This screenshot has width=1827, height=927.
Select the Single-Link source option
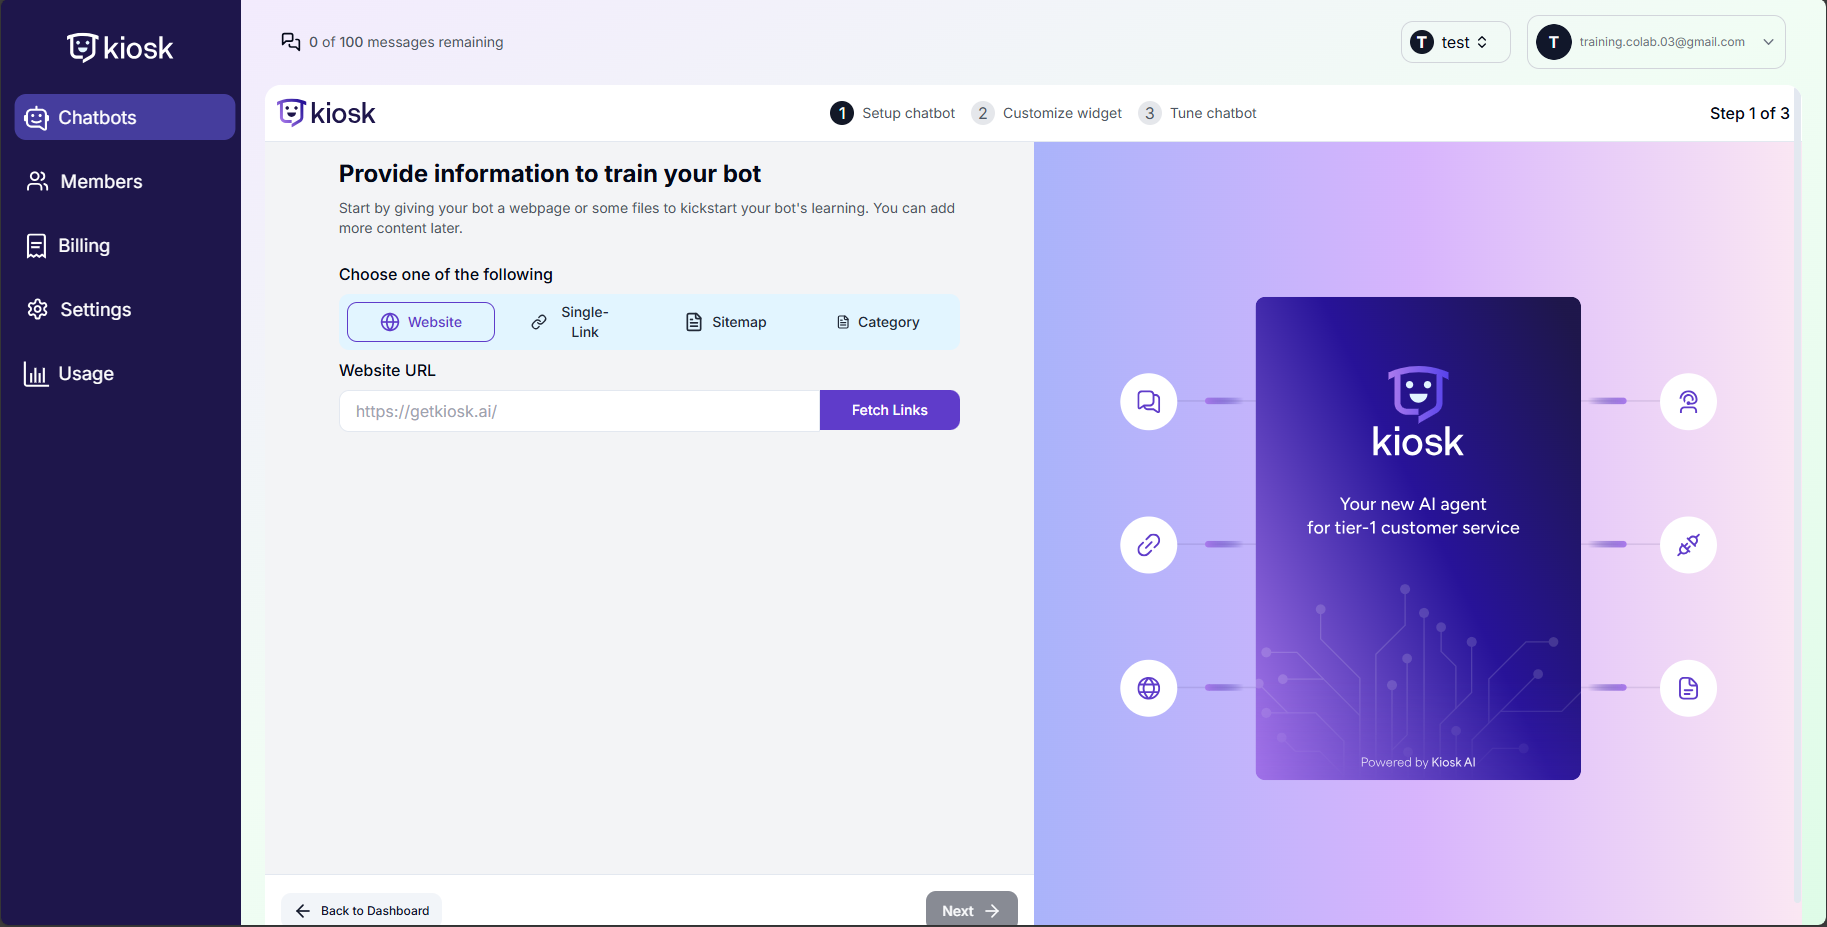tap(570, 322)
